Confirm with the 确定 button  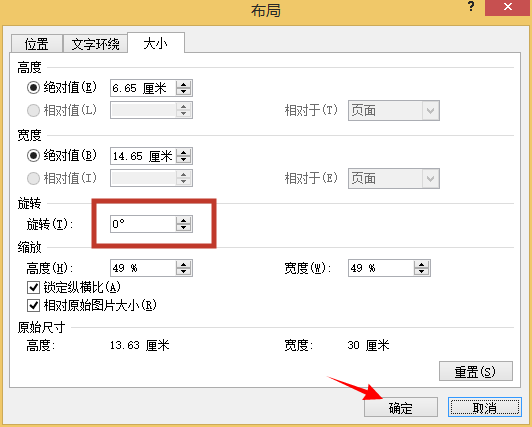(x=401, y=407)
